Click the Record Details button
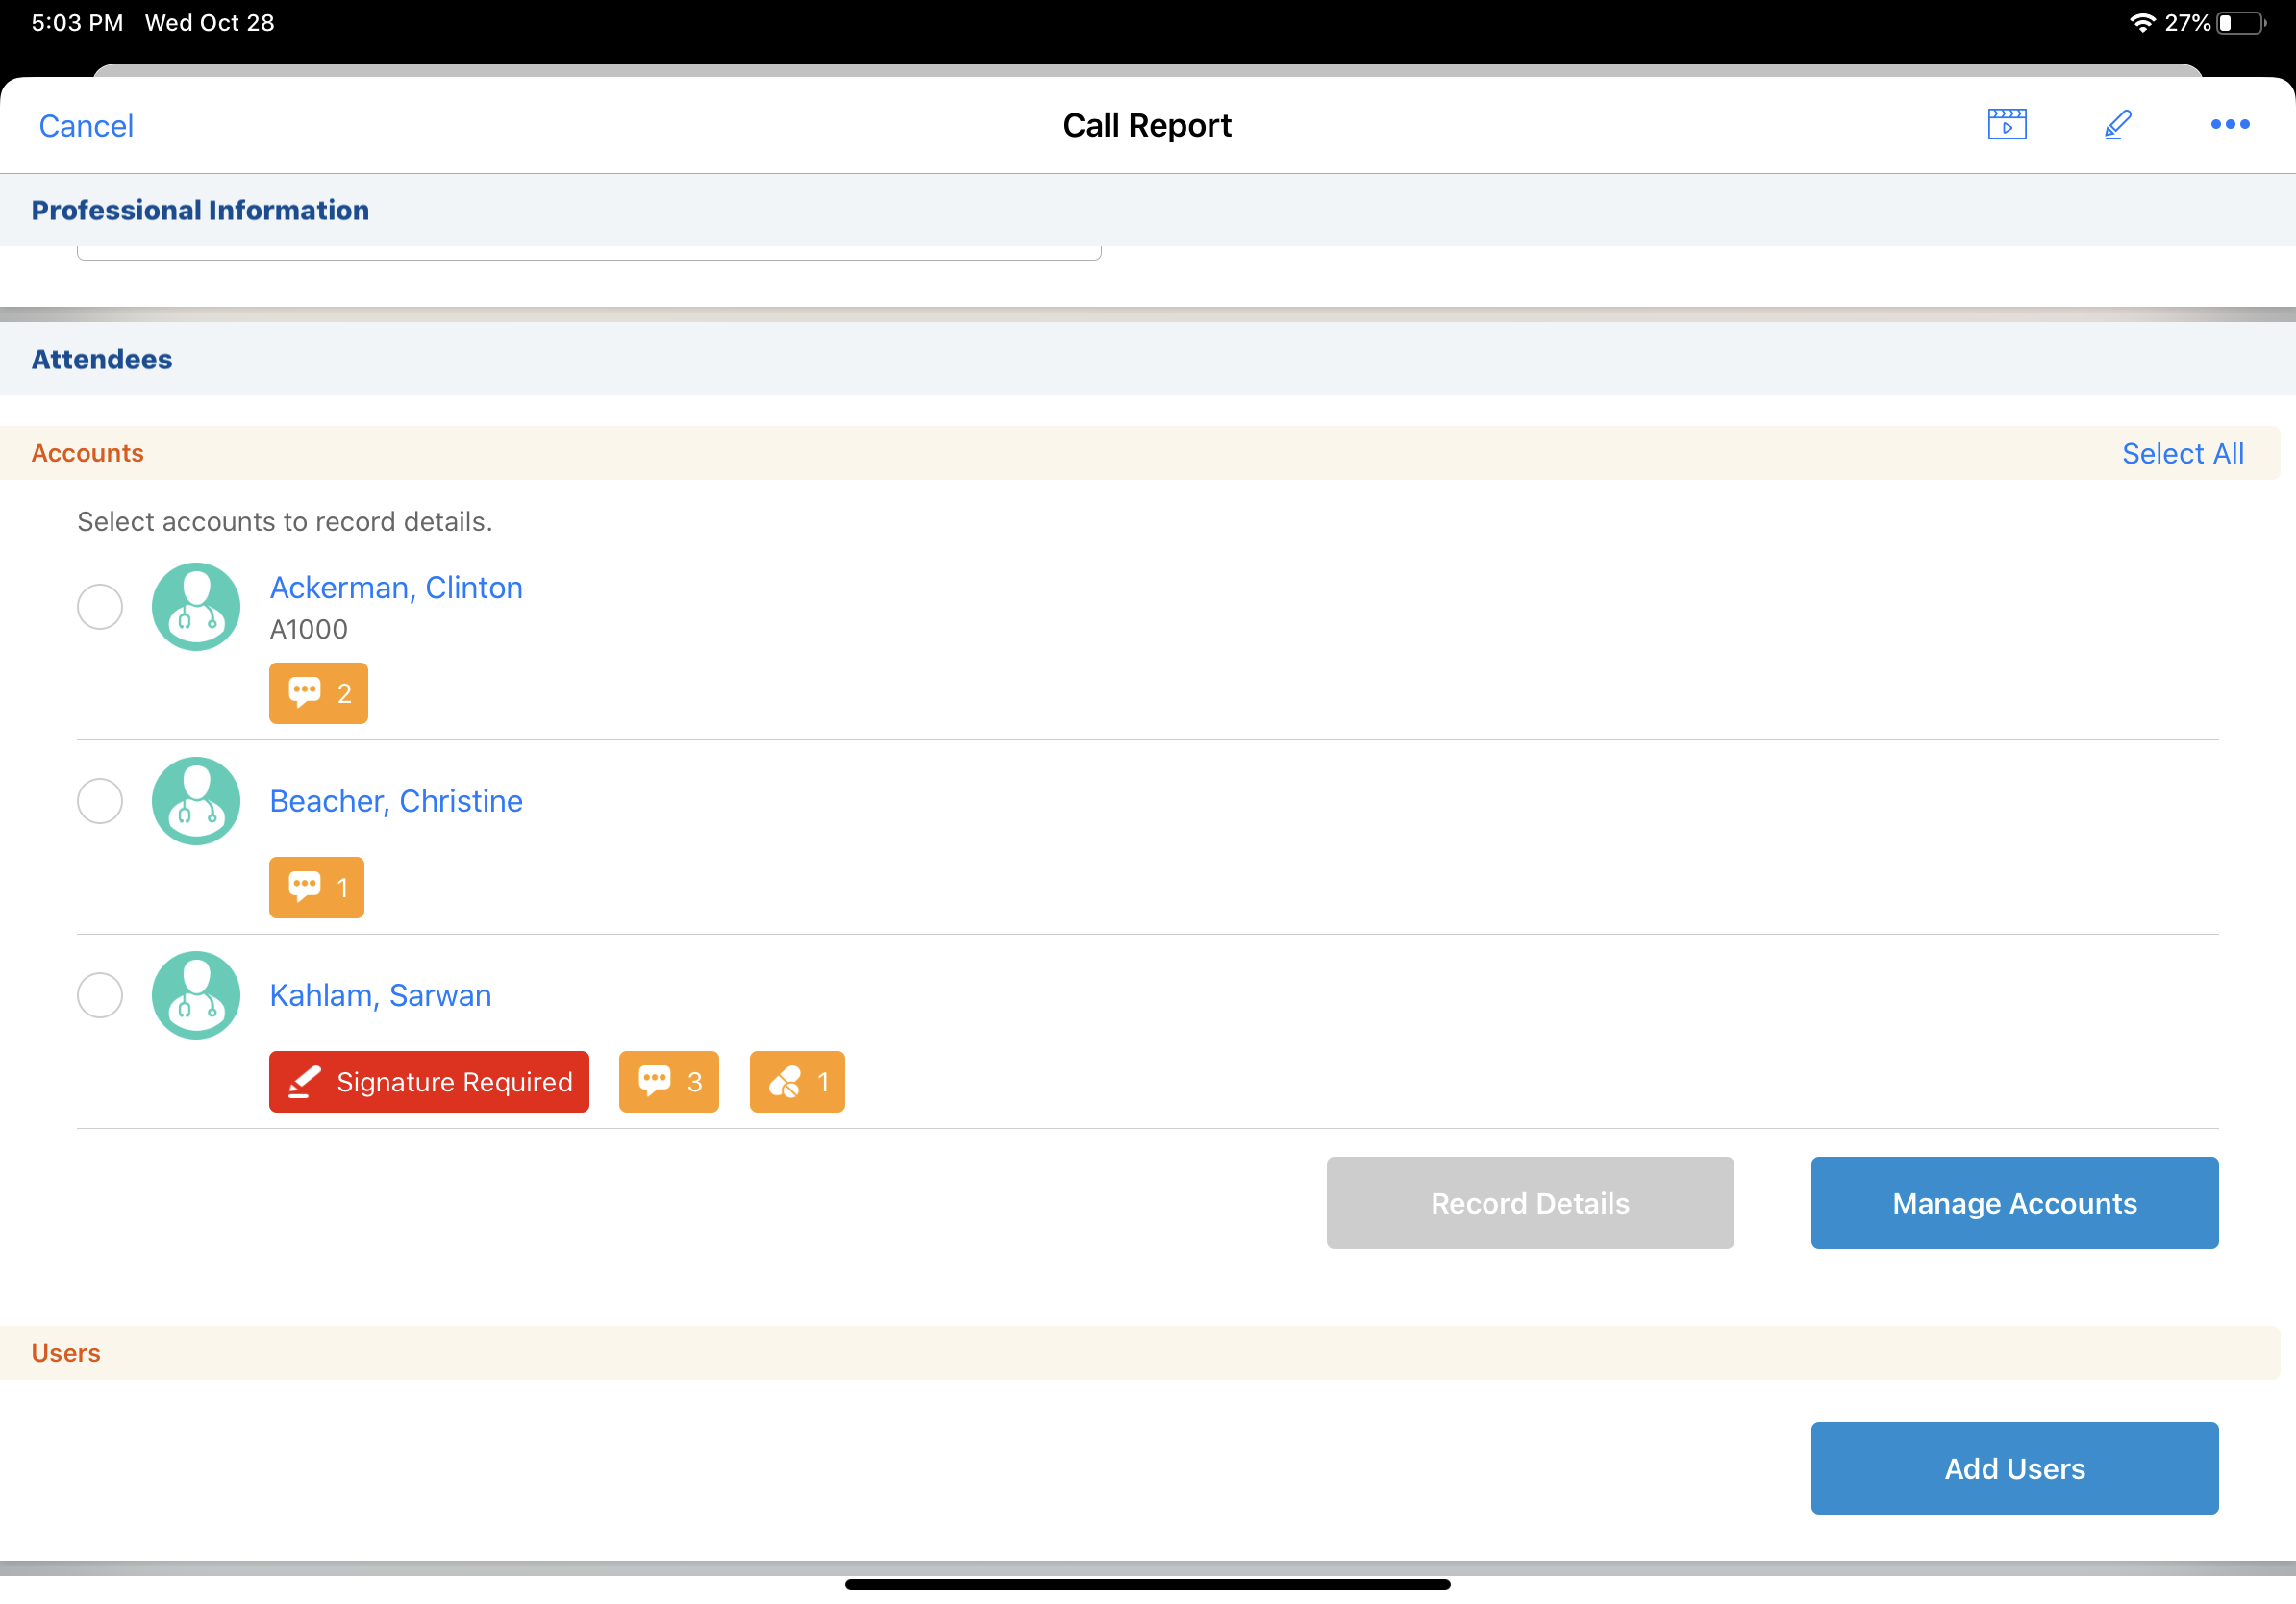 (1529, 1203)
